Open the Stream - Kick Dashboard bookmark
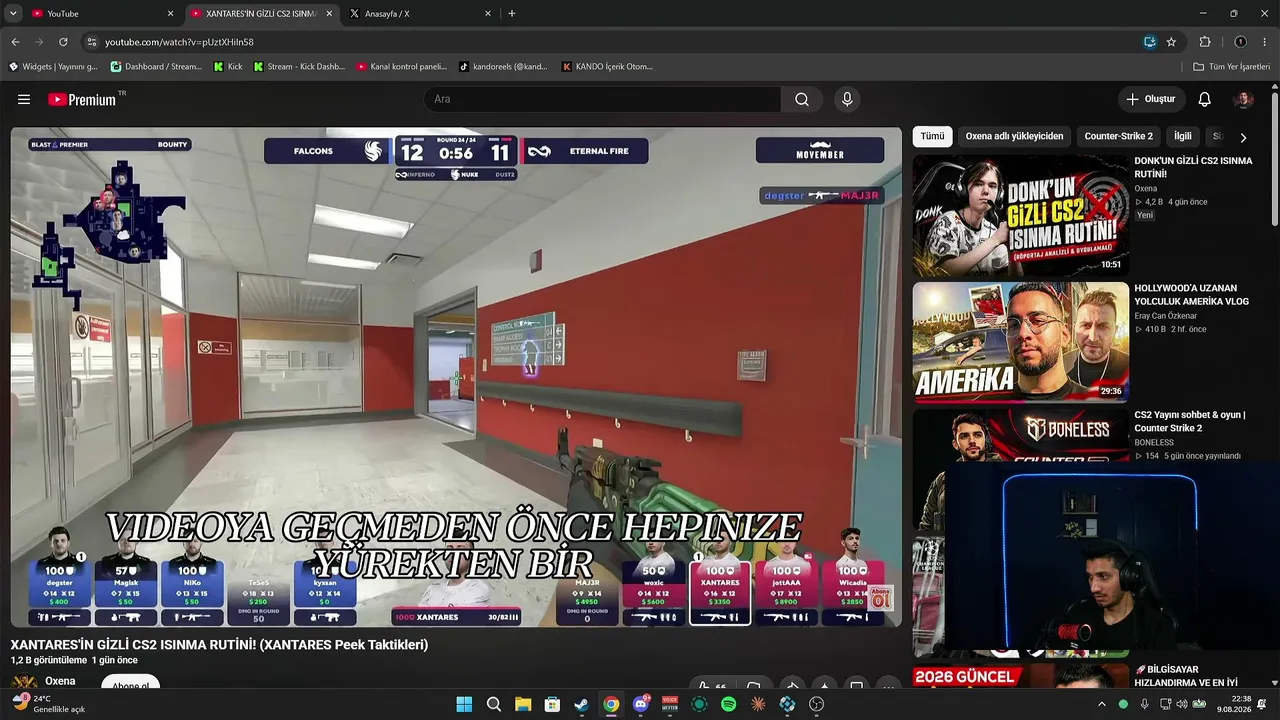This screenshot has width=1280, height=720. click(x=299, y=67)
